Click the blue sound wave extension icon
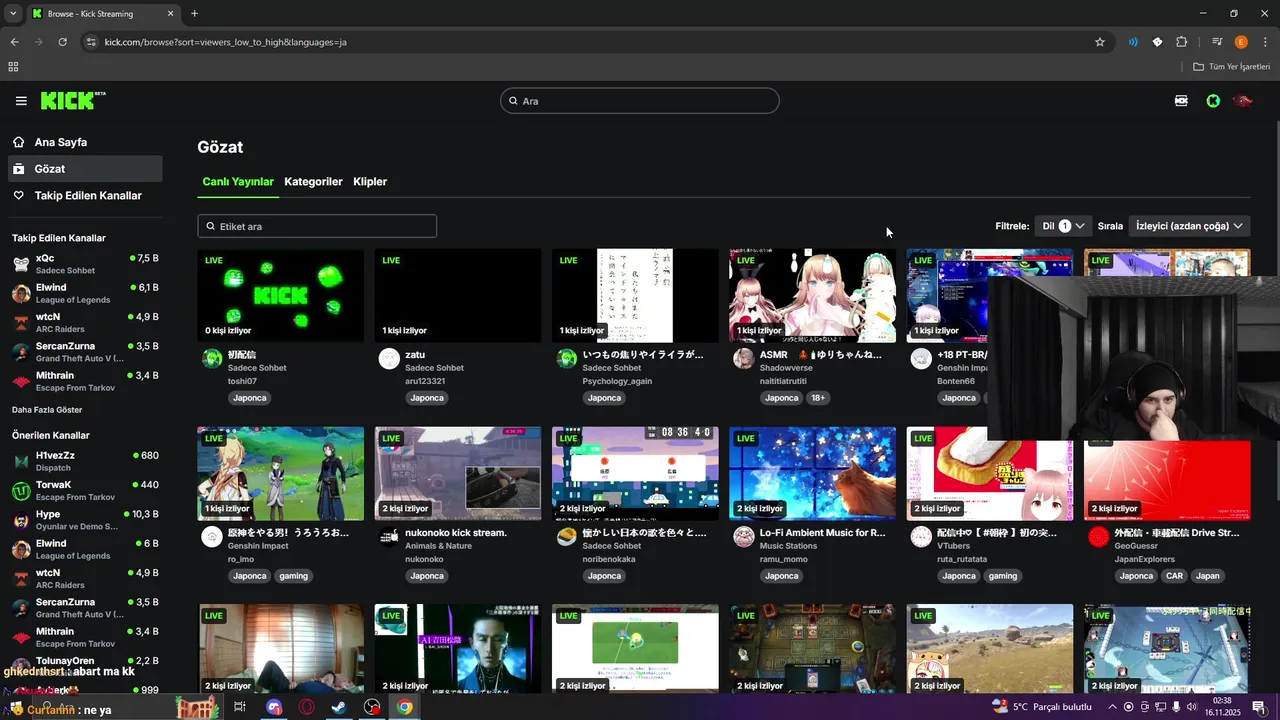Viewport: 1280px width, 720px height. (x=1133, y=42)
